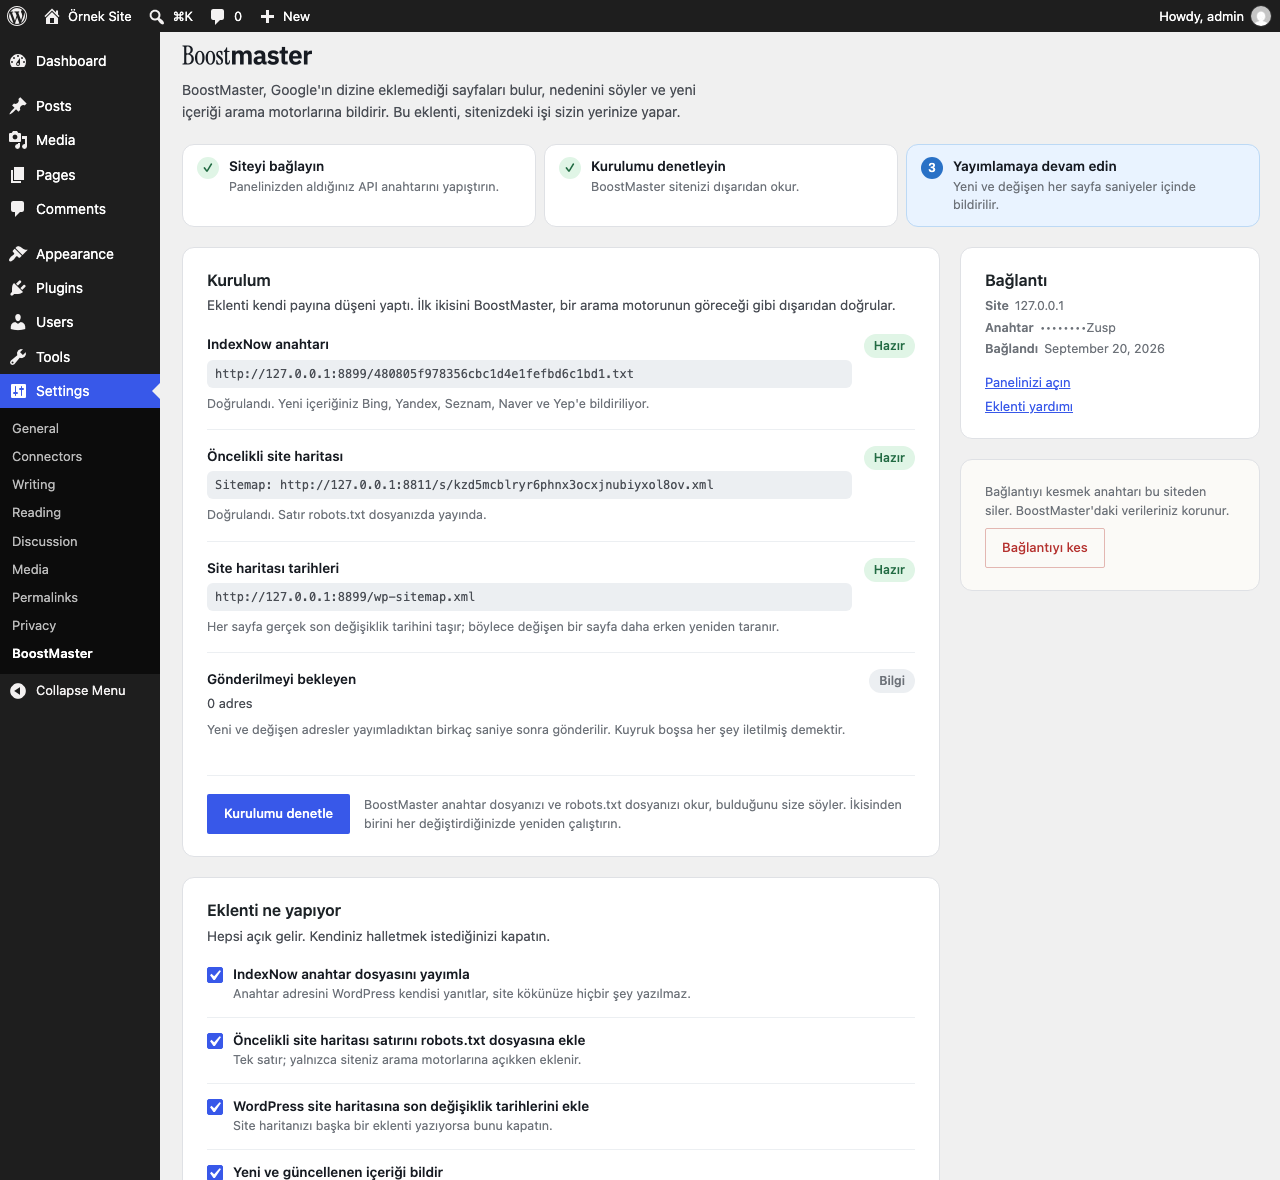Click the home icon for Örnek Site

point(52,16)
